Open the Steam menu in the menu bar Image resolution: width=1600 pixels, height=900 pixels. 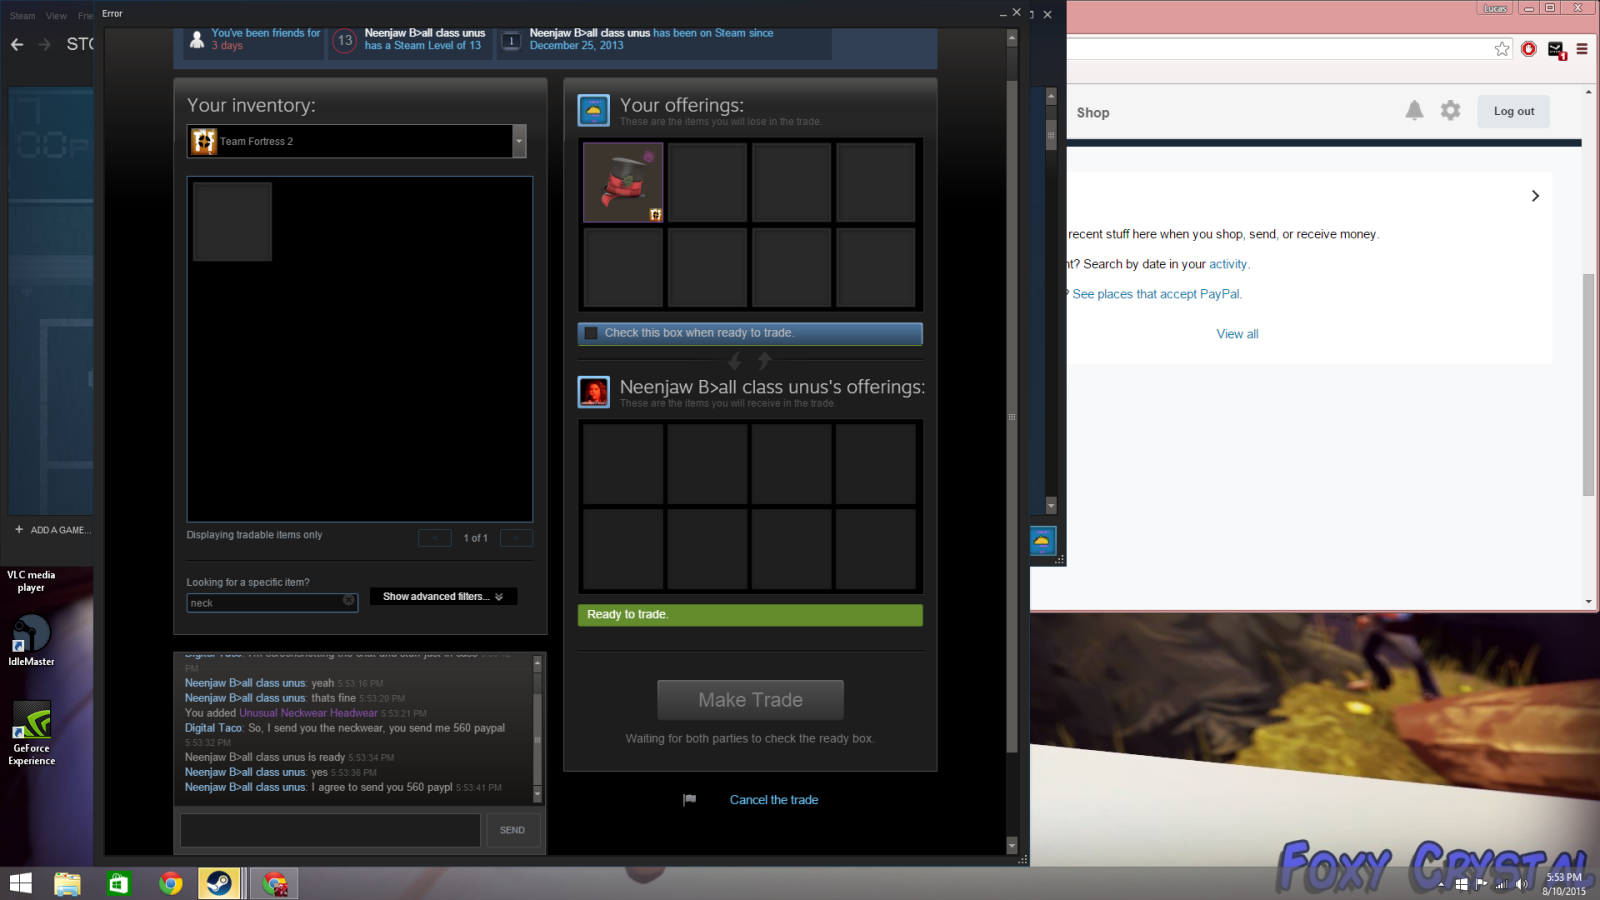coord(22,16)
